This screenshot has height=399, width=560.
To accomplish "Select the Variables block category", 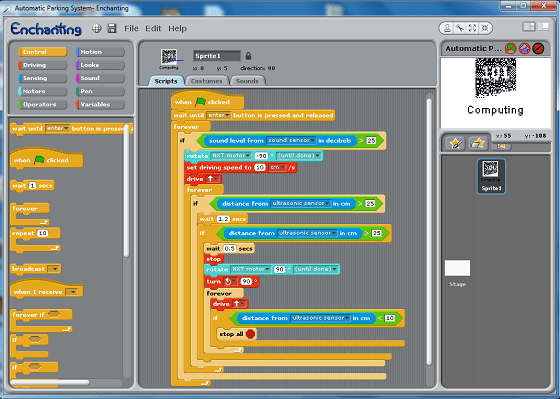I will (100, 104).
